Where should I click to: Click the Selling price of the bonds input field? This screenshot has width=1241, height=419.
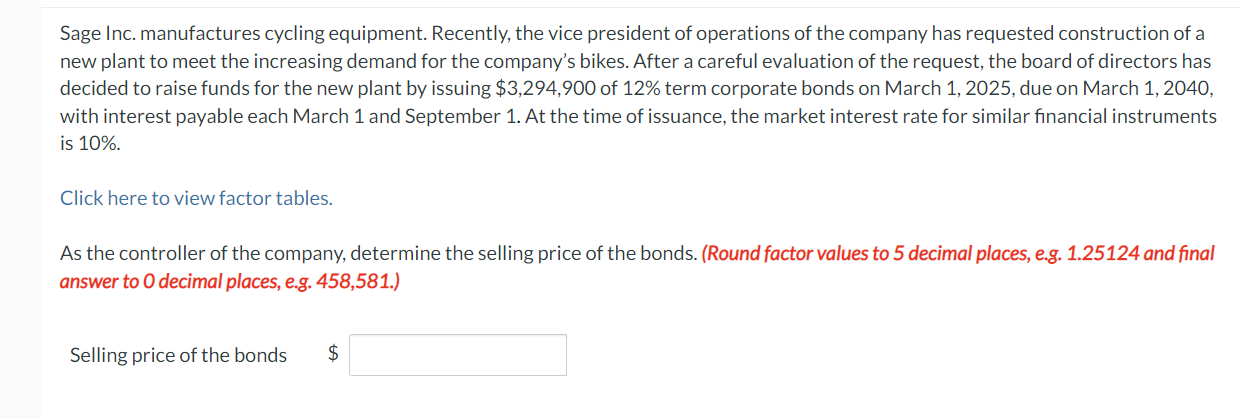tap(458, 355)
